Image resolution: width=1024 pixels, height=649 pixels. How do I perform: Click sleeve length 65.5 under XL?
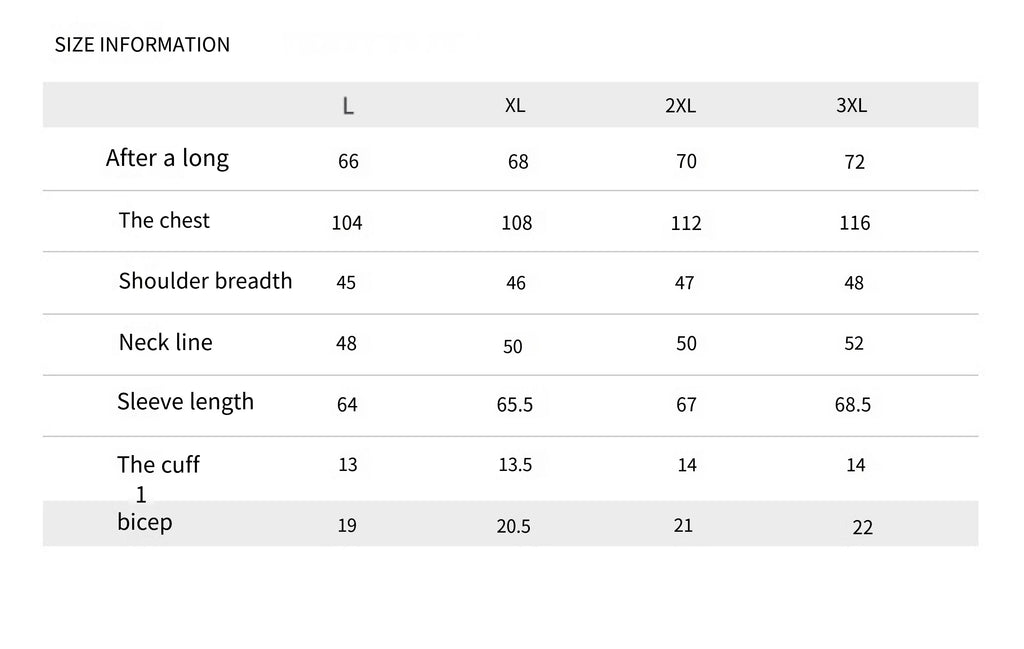point(515,405)
